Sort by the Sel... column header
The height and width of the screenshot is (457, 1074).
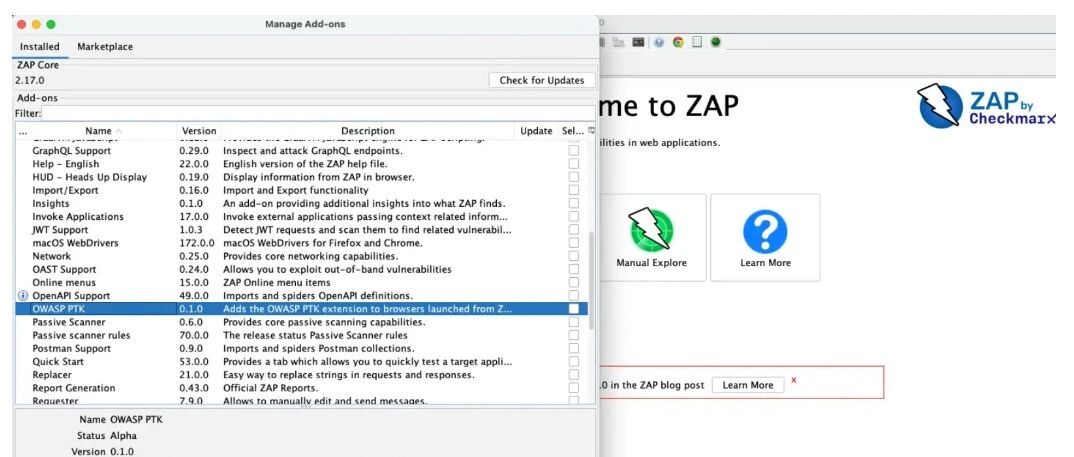572,131
